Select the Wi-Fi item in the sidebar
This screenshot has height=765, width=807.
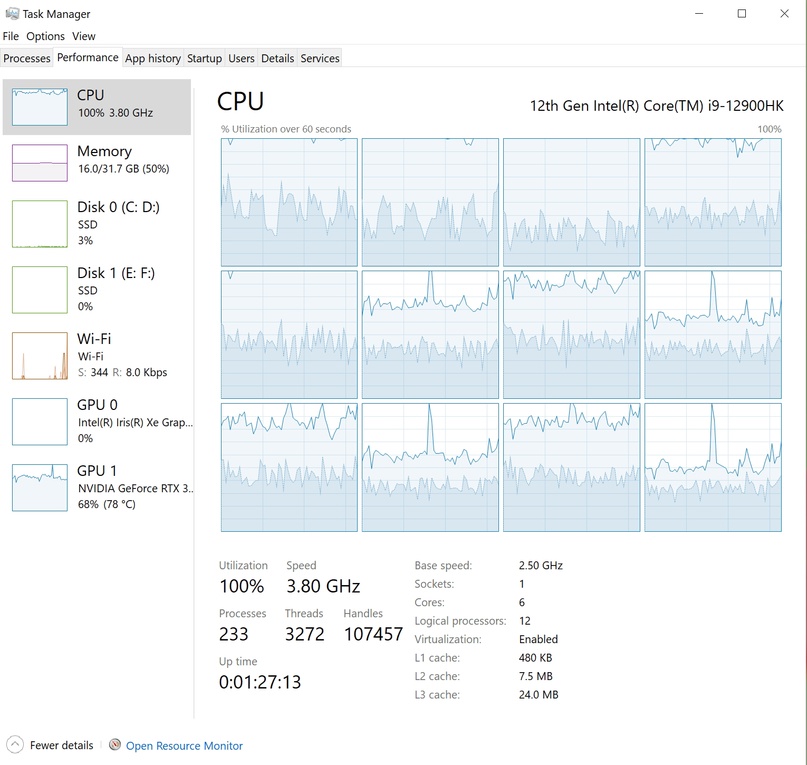click(x=97, y=356)
